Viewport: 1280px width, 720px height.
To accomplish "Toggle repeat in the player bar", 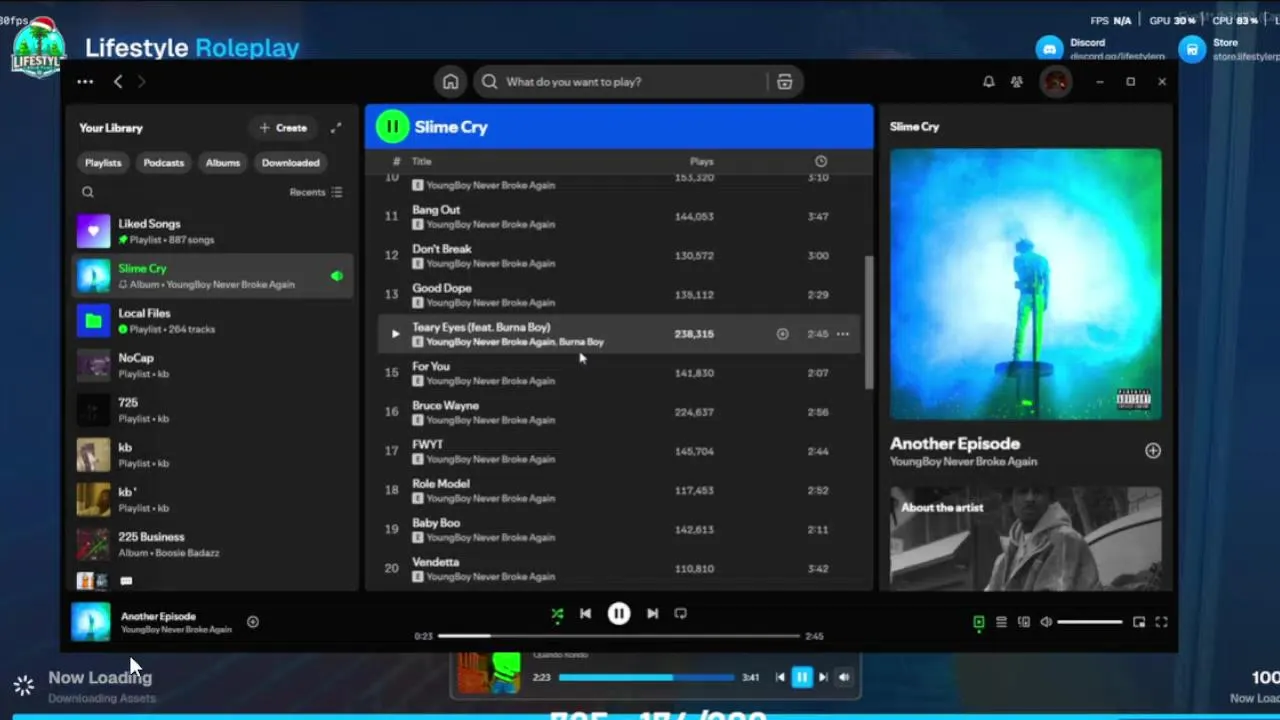I will point(681,614).
